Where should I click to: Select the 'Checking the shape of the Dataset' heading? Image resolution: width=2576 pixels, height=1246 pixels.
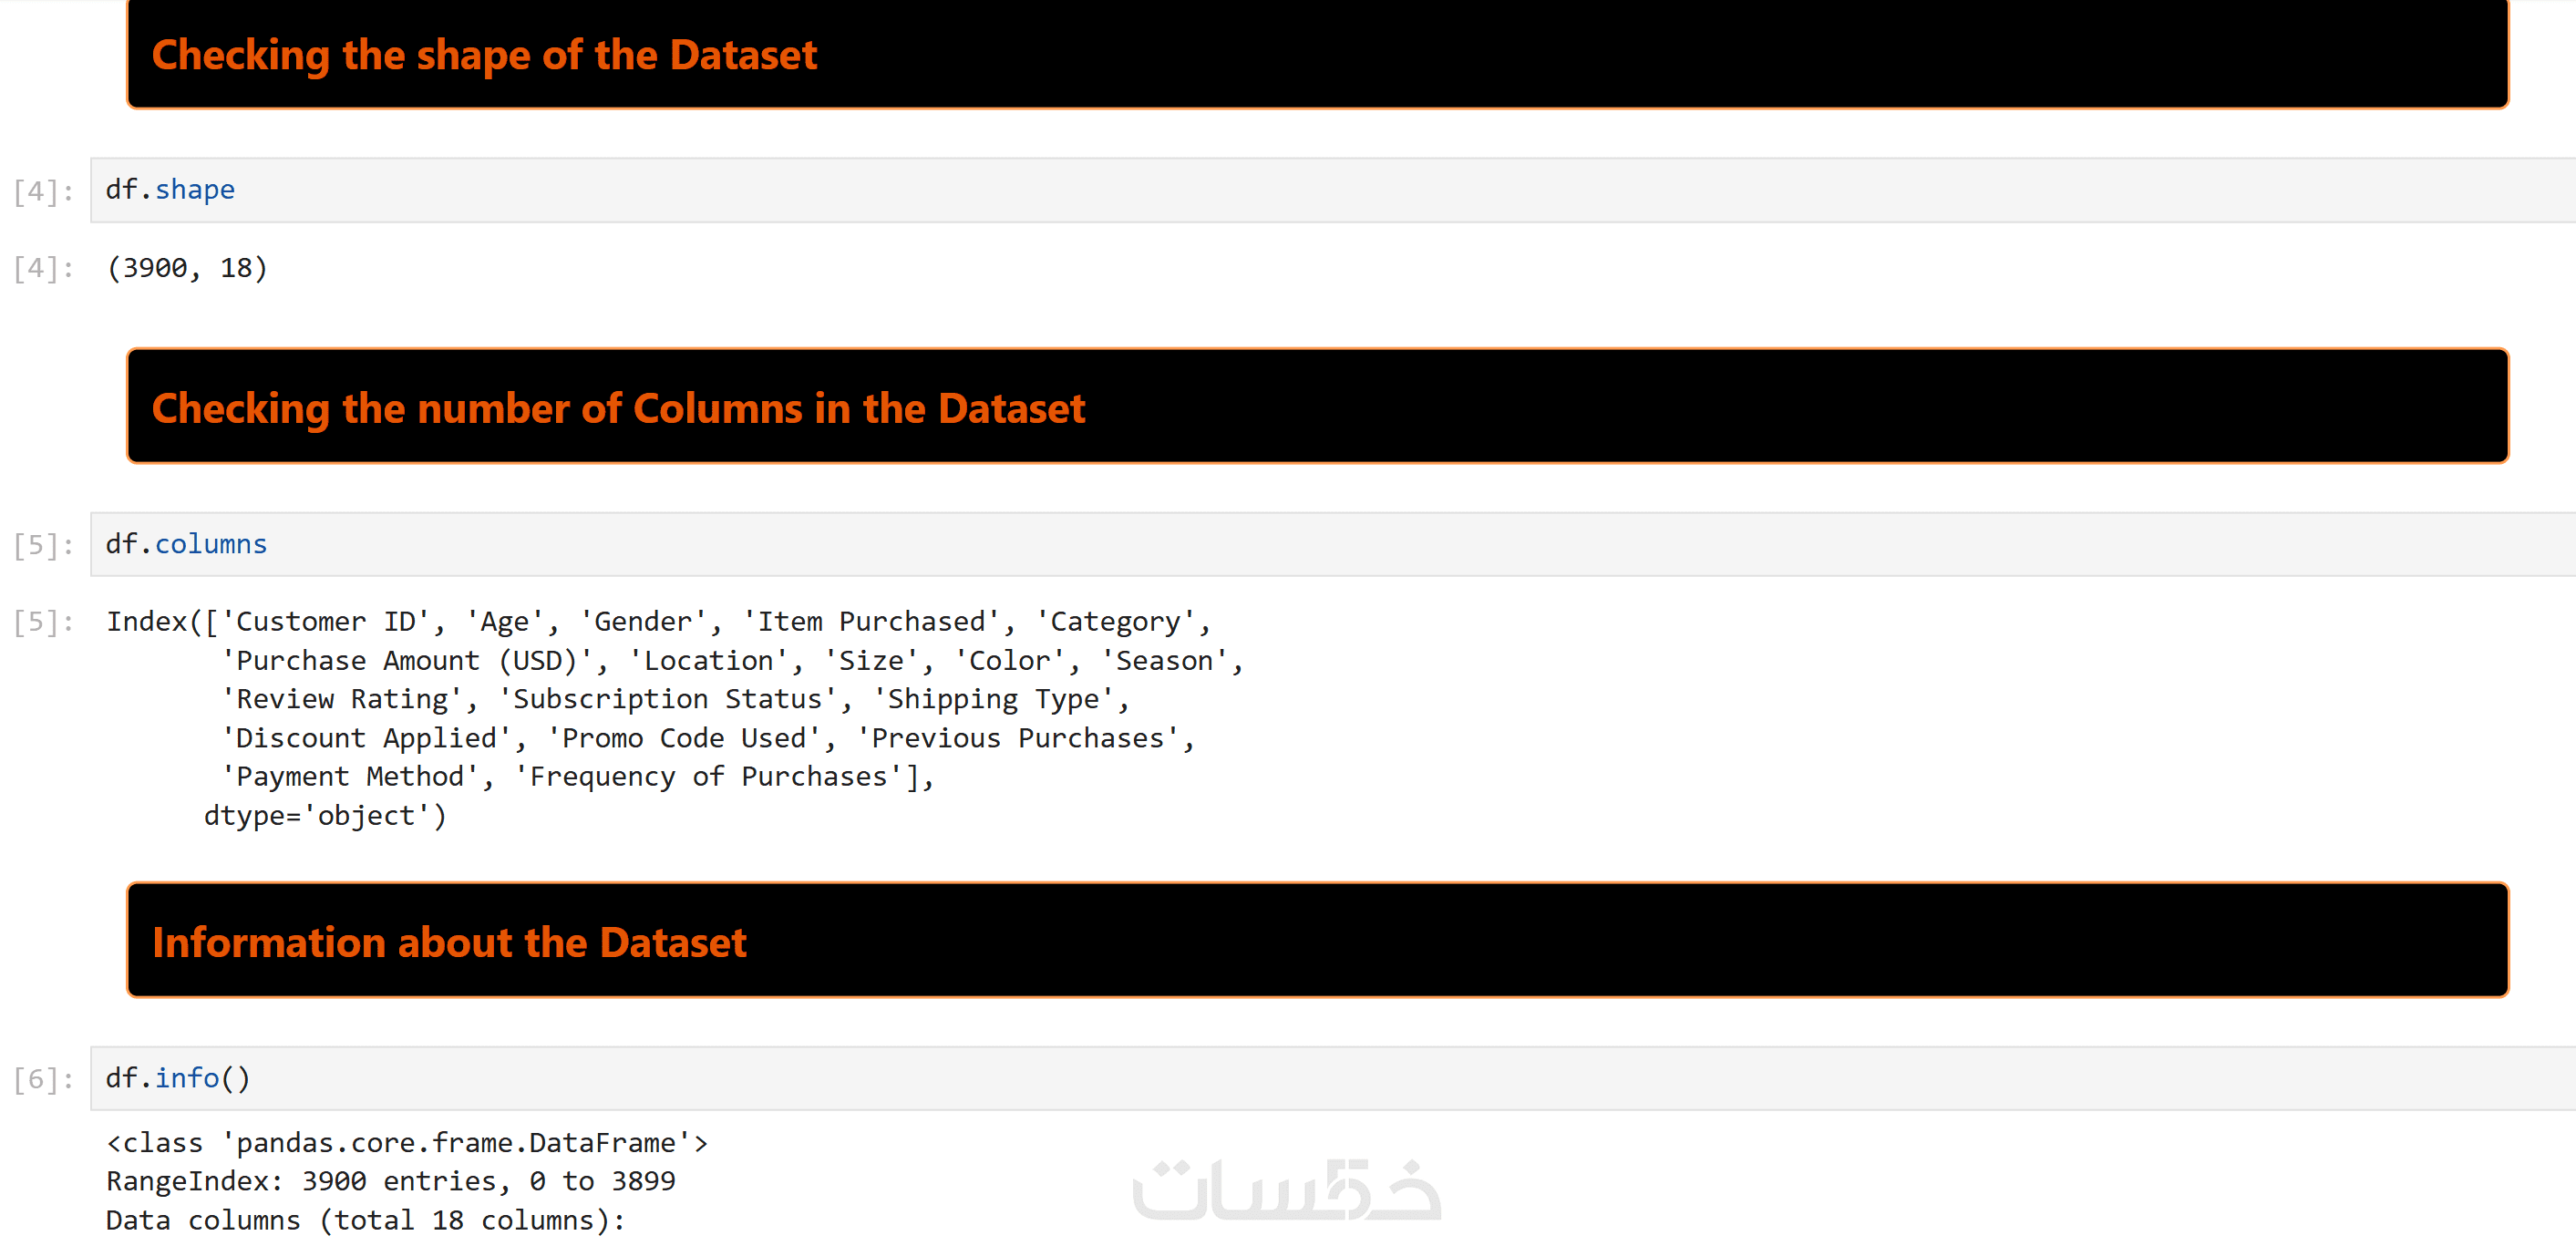point(484,55)
